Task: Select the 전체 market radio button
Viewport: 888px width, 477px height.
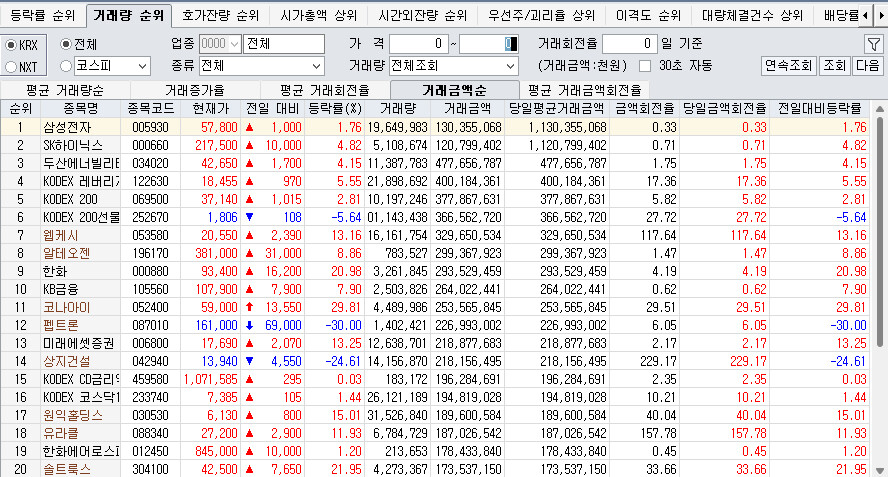Action: (x=66, y=44)
